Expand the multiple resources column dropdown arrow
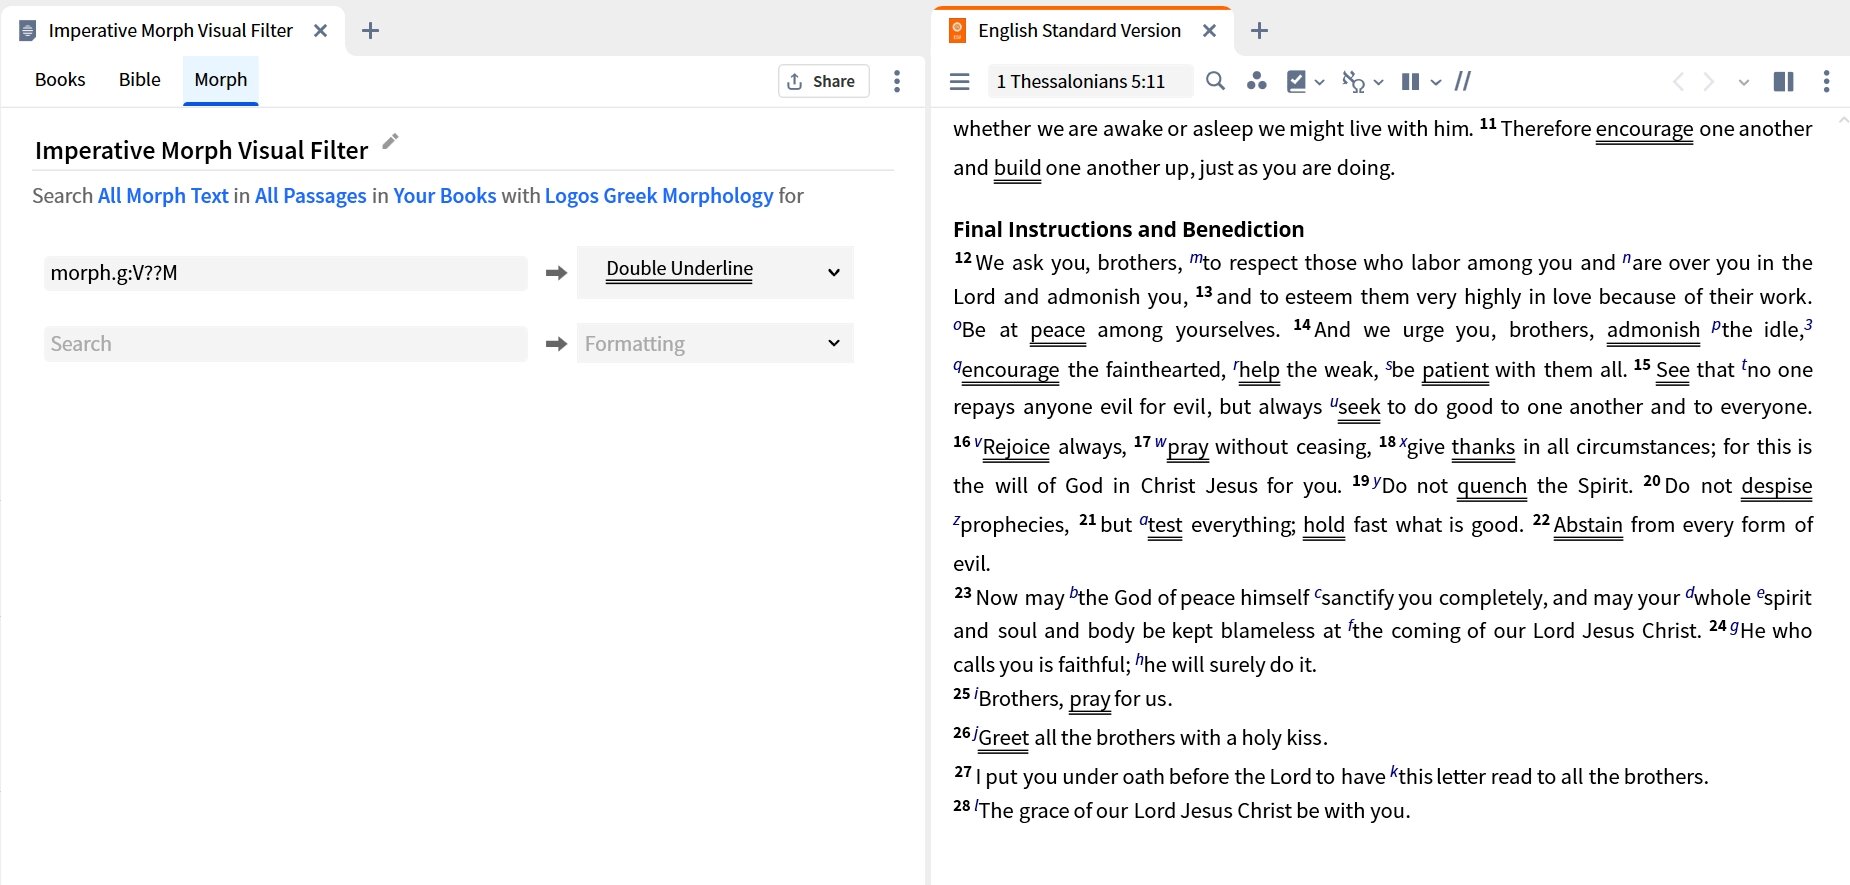Image resolution: width=1850 pixels, height=885 pixels. (x=1436, y=82)
